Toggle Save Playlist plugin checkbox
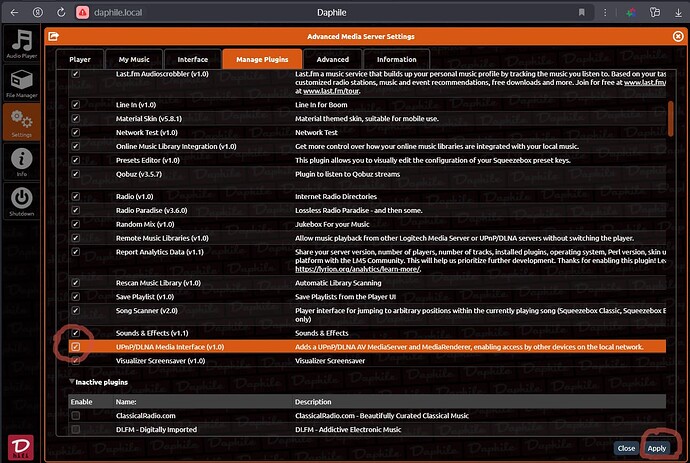This screenshot has width=690, height=463. pyautogui.click(x=76, y=297)
